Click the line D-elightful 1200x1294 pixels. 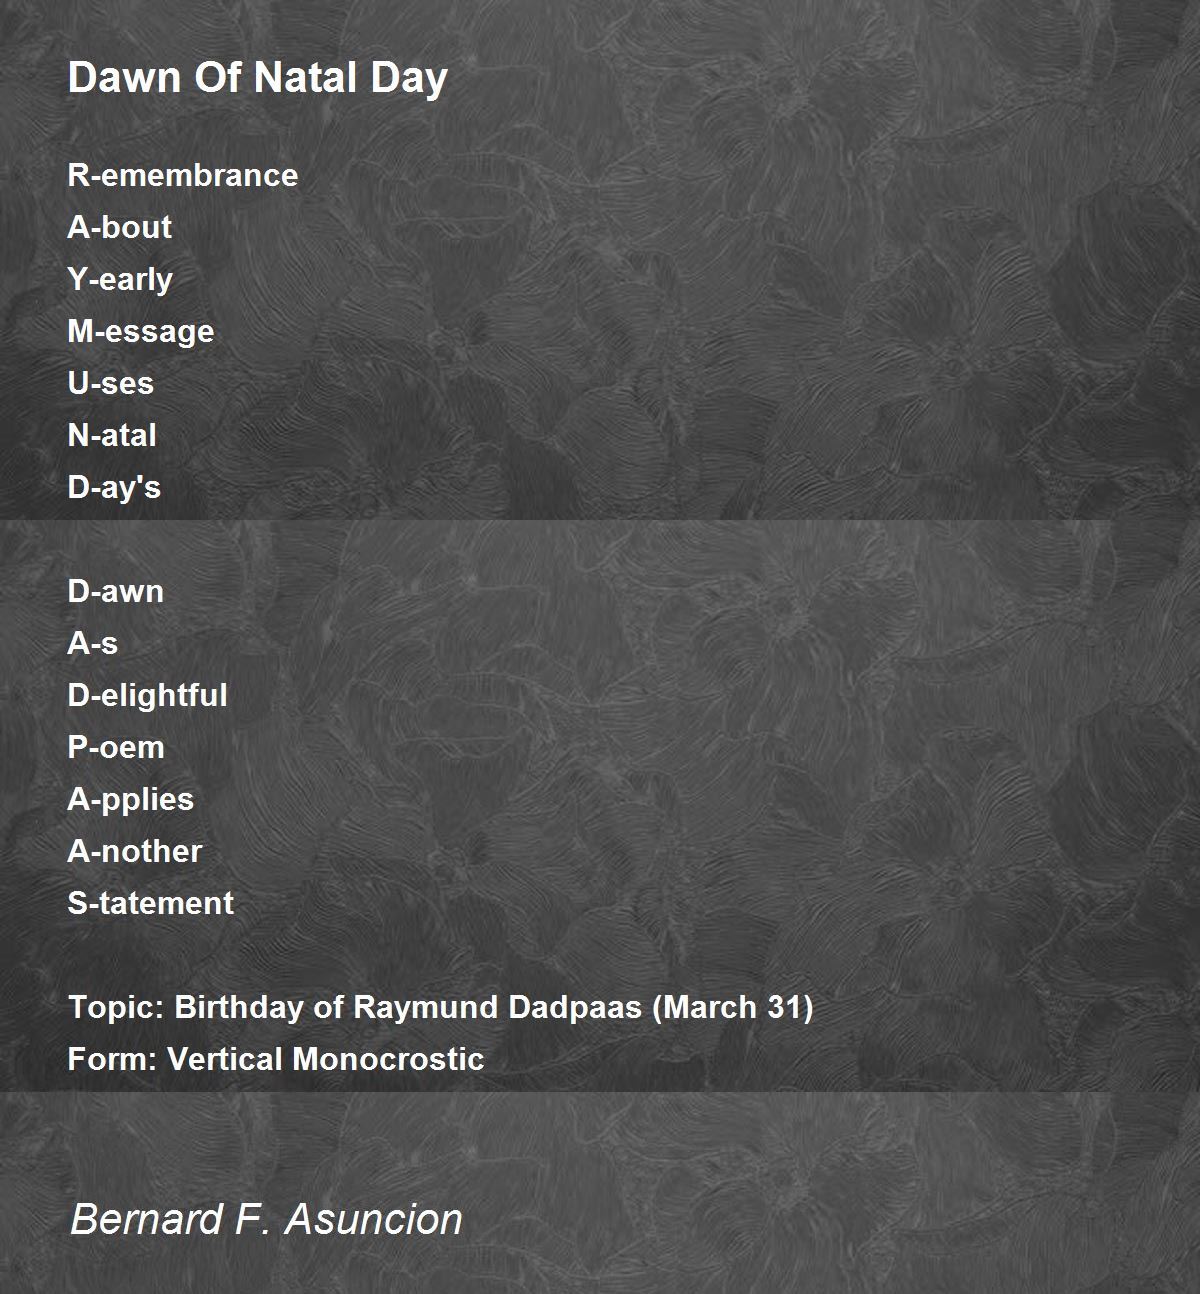pos(147,696)
